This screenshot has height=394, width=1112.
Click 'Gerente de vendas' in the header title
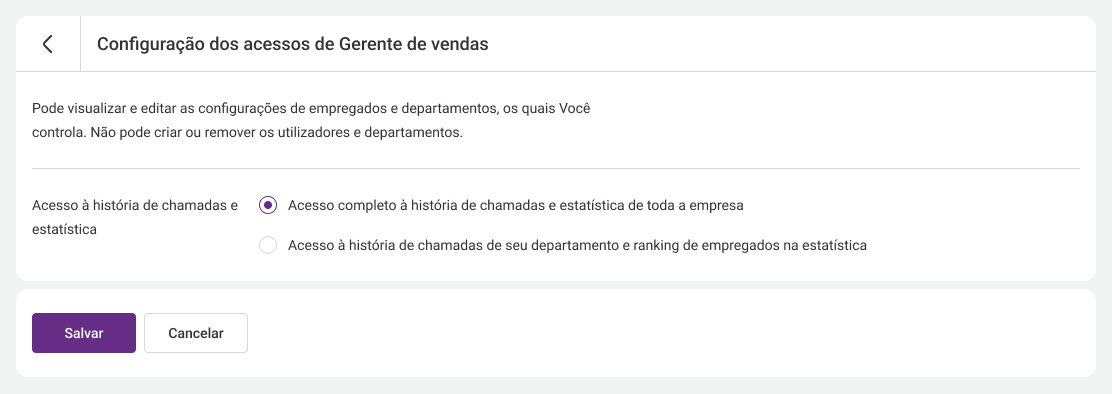click(414, 44)
